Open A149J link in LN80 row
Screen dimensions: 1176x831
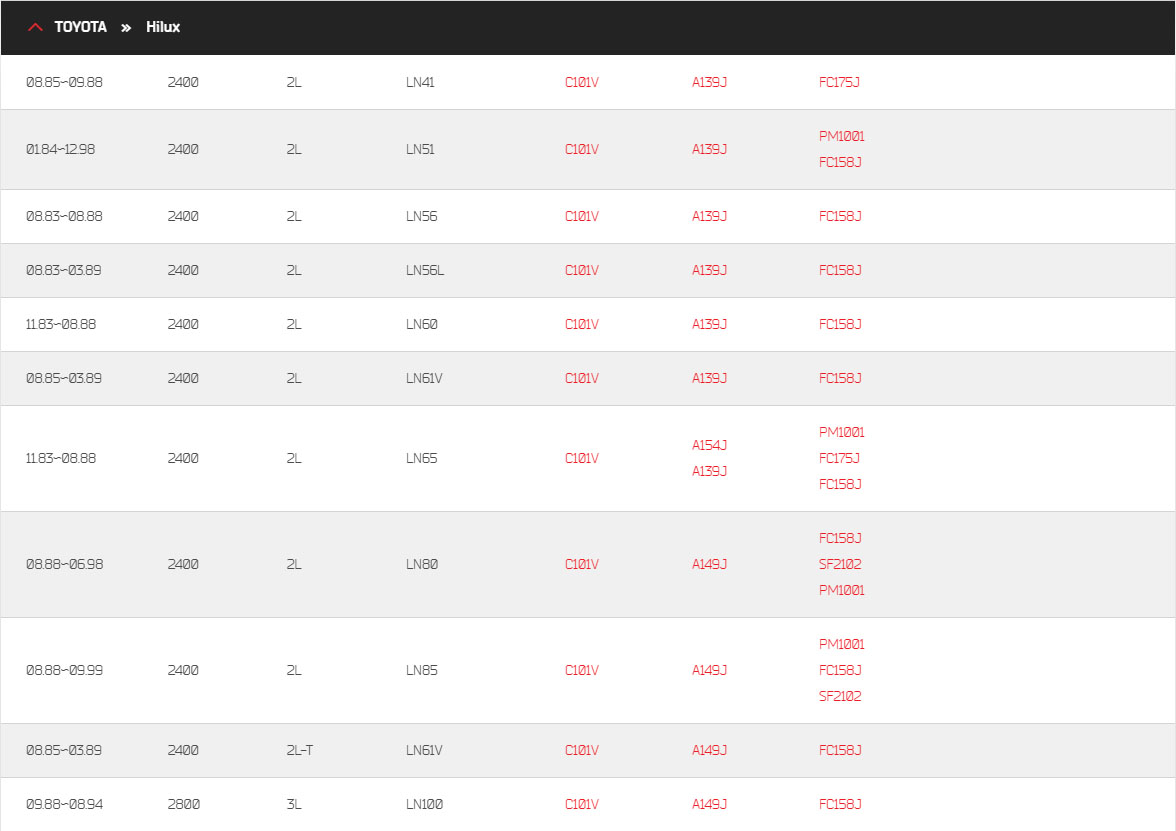point(709,564)
